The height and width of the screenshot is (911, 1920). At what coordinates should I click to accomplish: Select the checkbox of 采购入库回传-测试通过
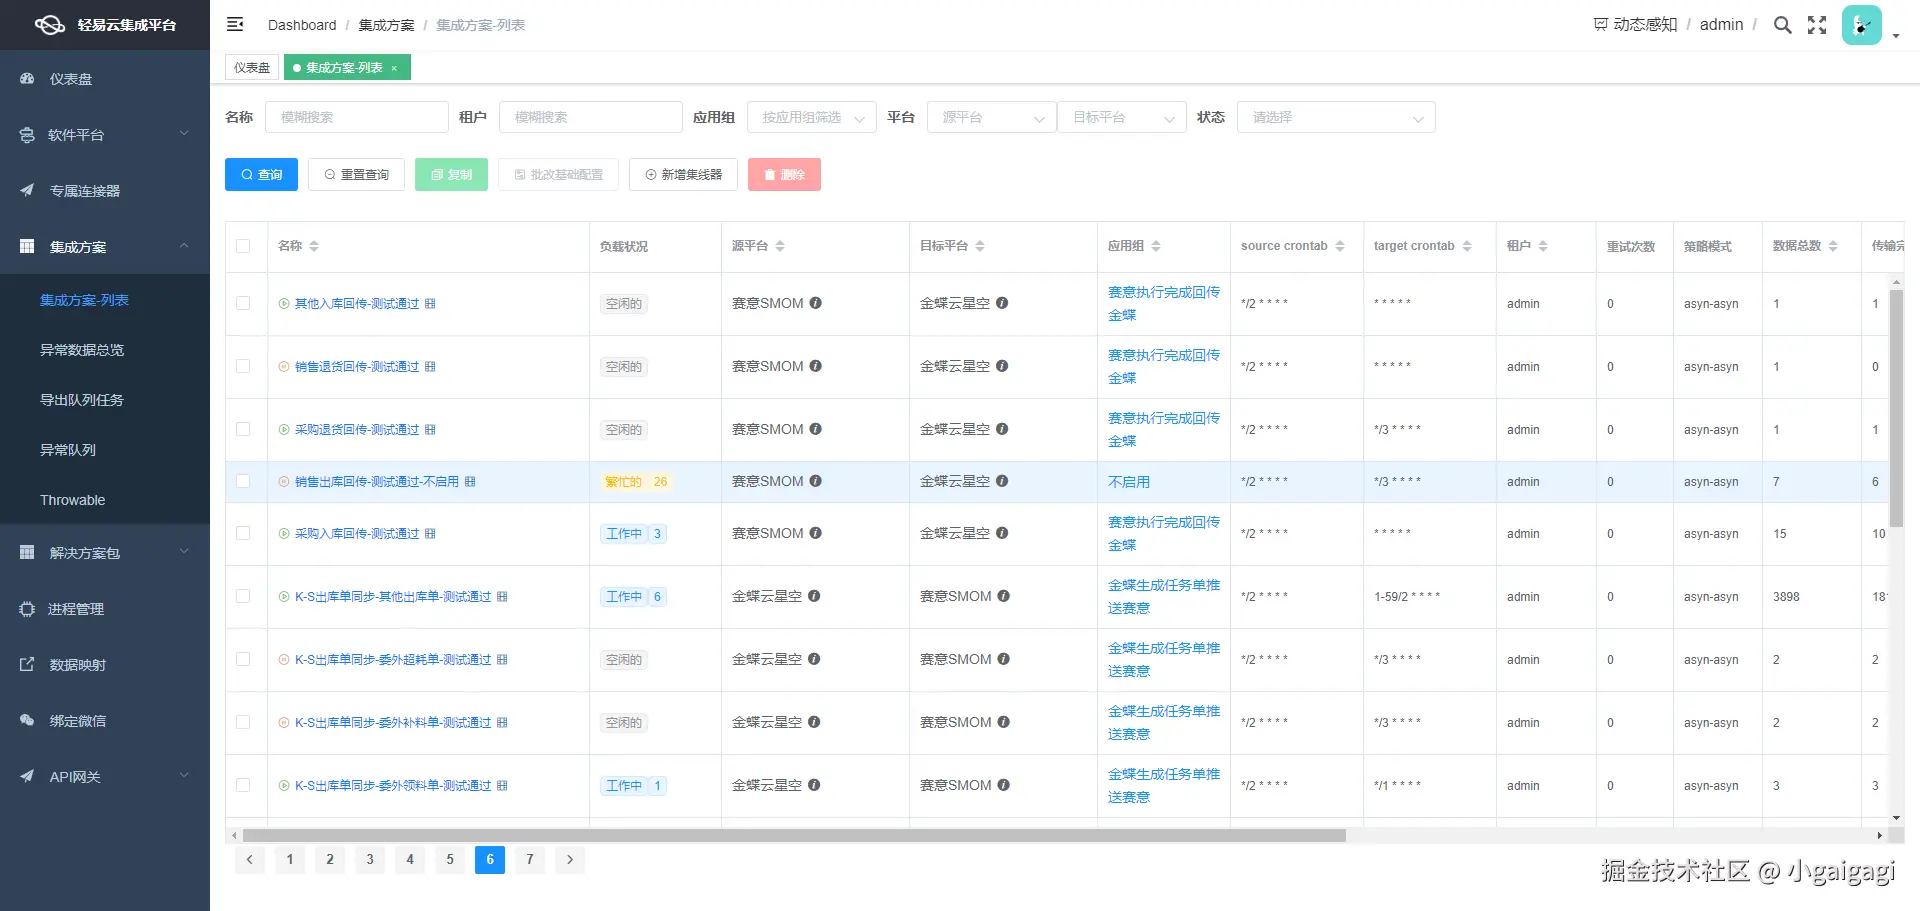(x=245, y=533)
